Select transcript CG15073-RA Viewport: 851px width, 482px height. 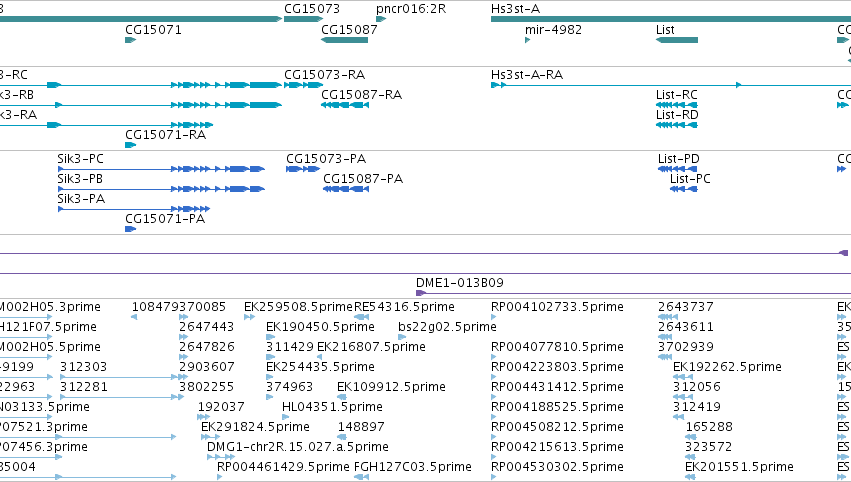click(x=303, y=85)
